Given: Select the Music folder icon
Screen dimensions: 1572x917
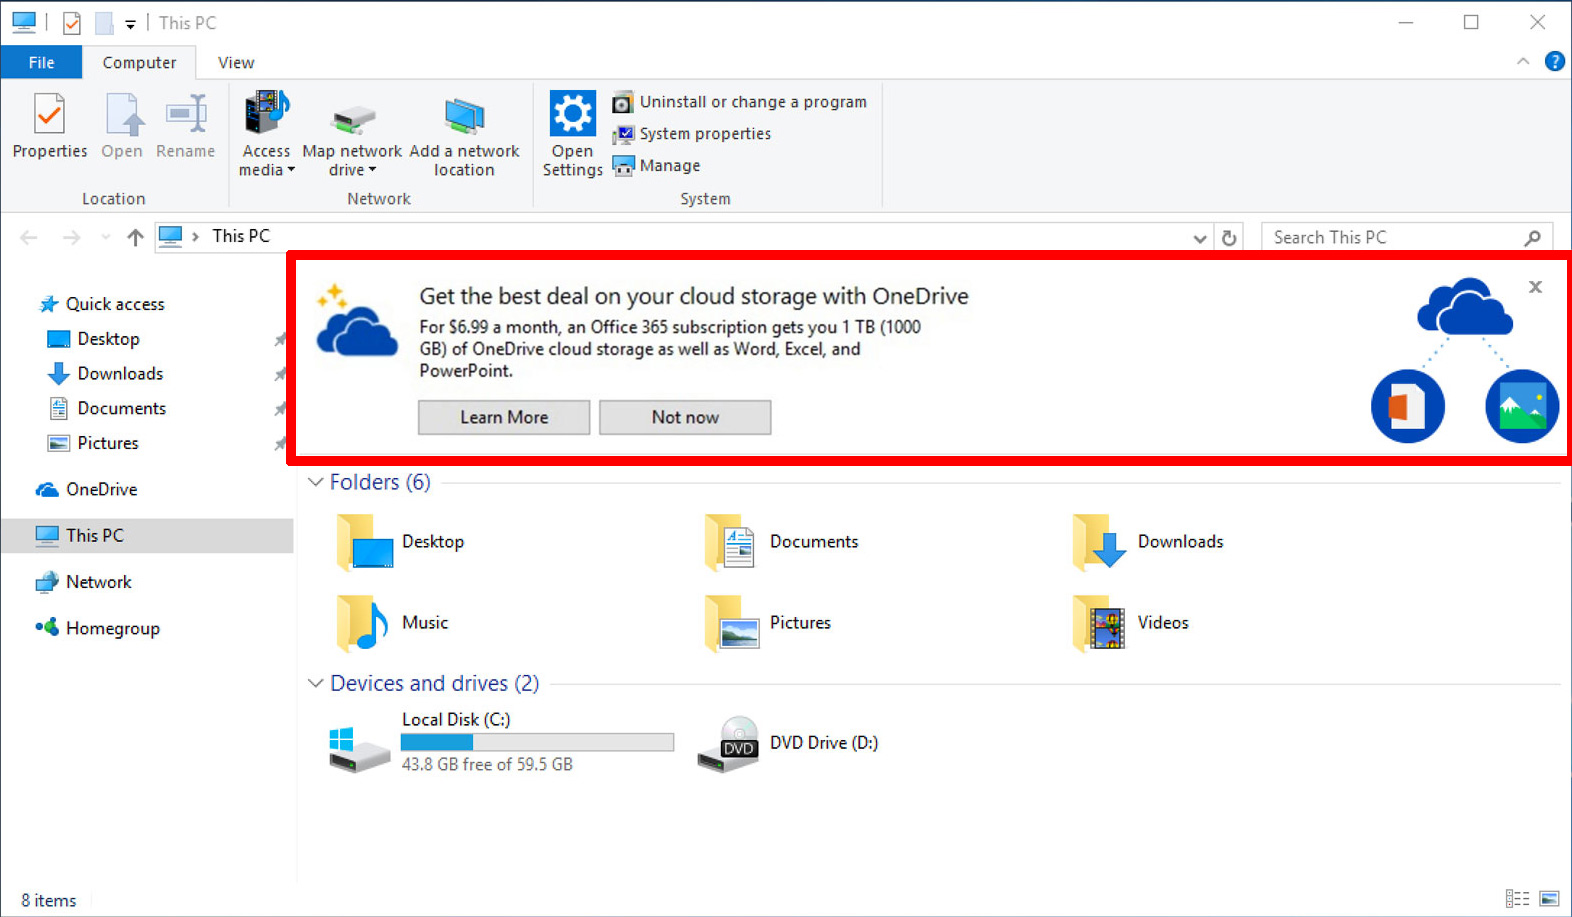Looking at the screenshot, I should 362,623.
